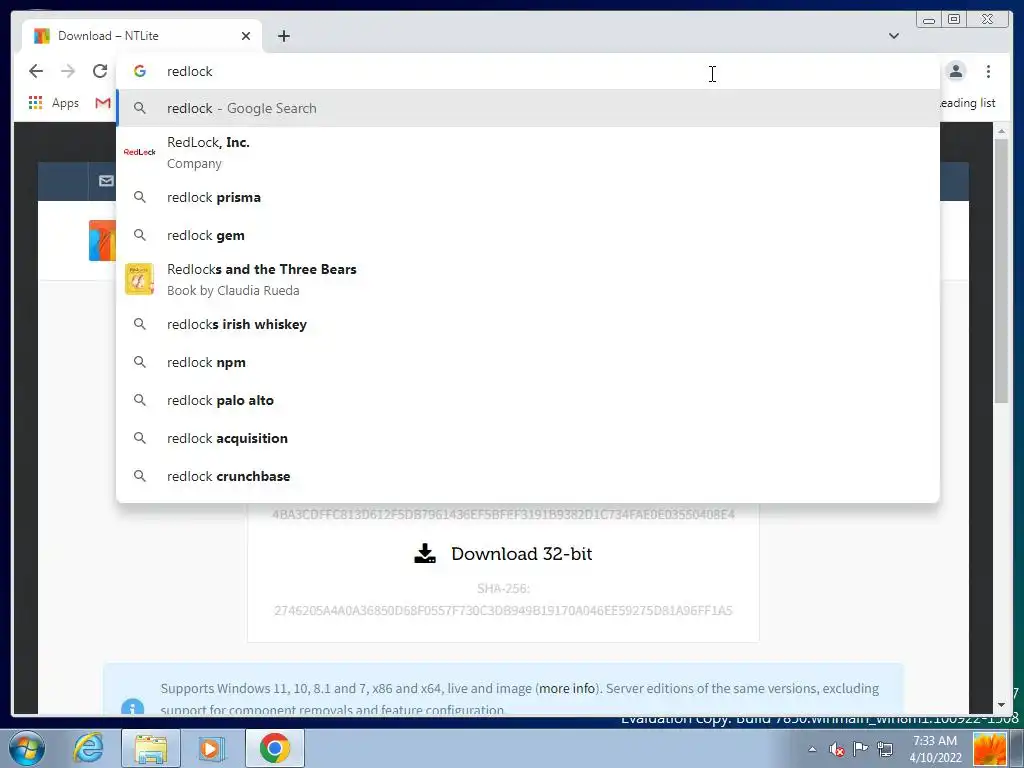Click the search icon beside redlock npm
Image resolution: width=1024 pixels, height=768 pixels.
(x=140, y=362)
